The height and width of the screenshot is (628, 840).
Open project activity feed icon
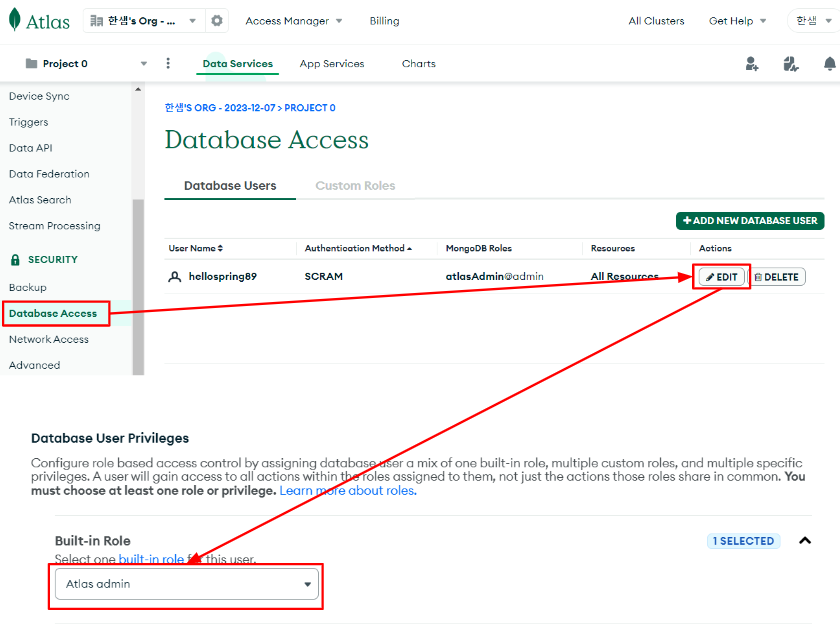[x=791, y=64]
